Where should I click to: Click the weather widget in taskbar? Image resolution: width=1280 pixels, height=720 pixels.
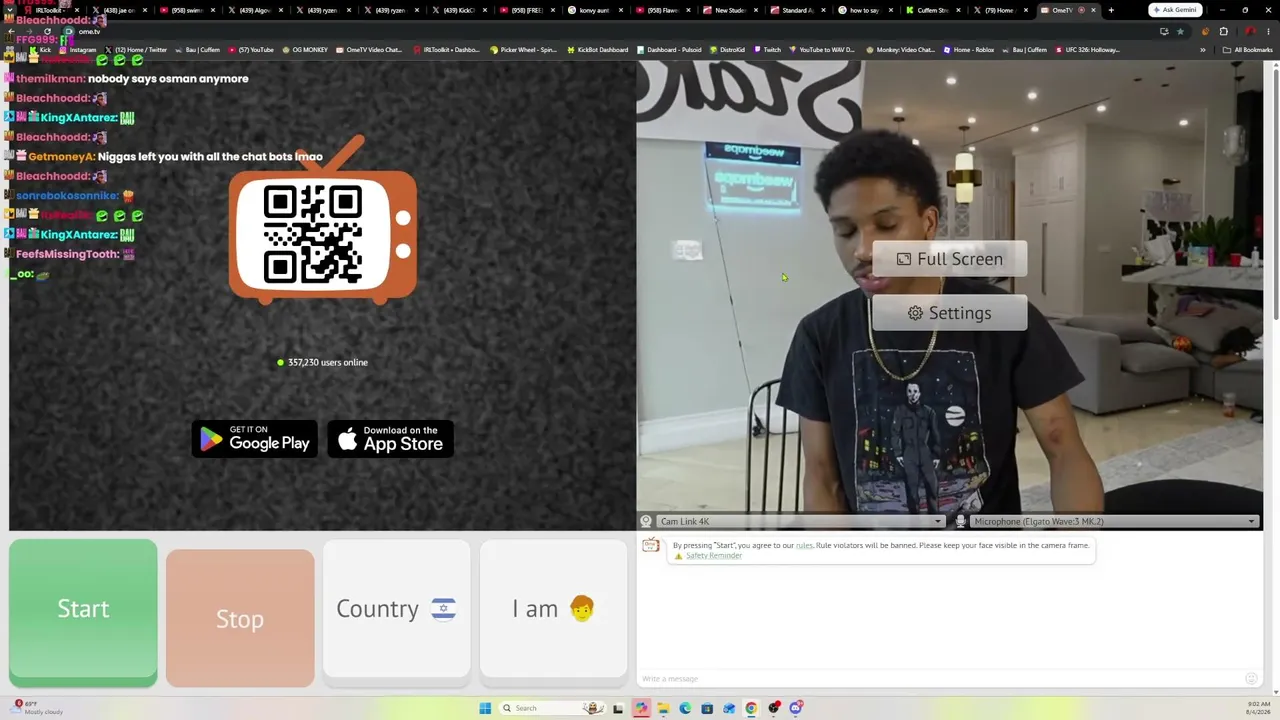pos(38,708)
